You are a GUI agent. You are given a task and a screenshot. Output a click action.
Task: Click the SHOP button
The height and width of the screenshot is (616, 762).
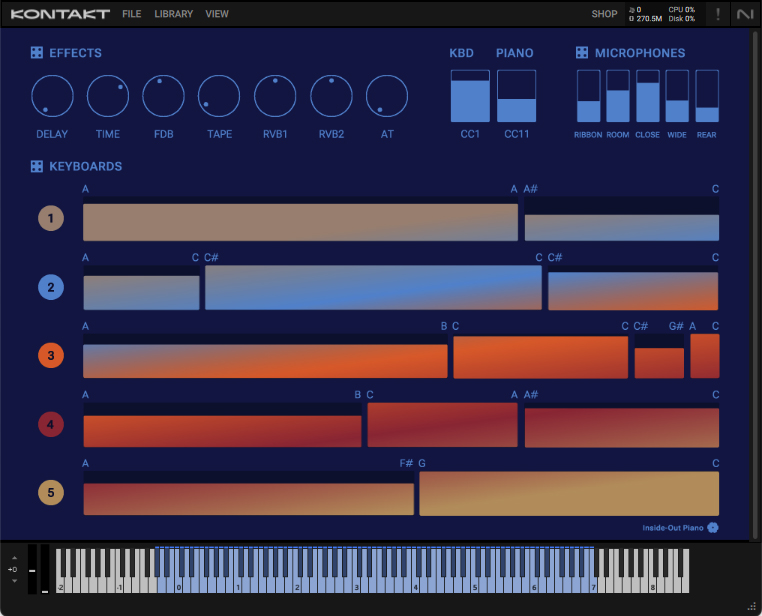(604, 14)
